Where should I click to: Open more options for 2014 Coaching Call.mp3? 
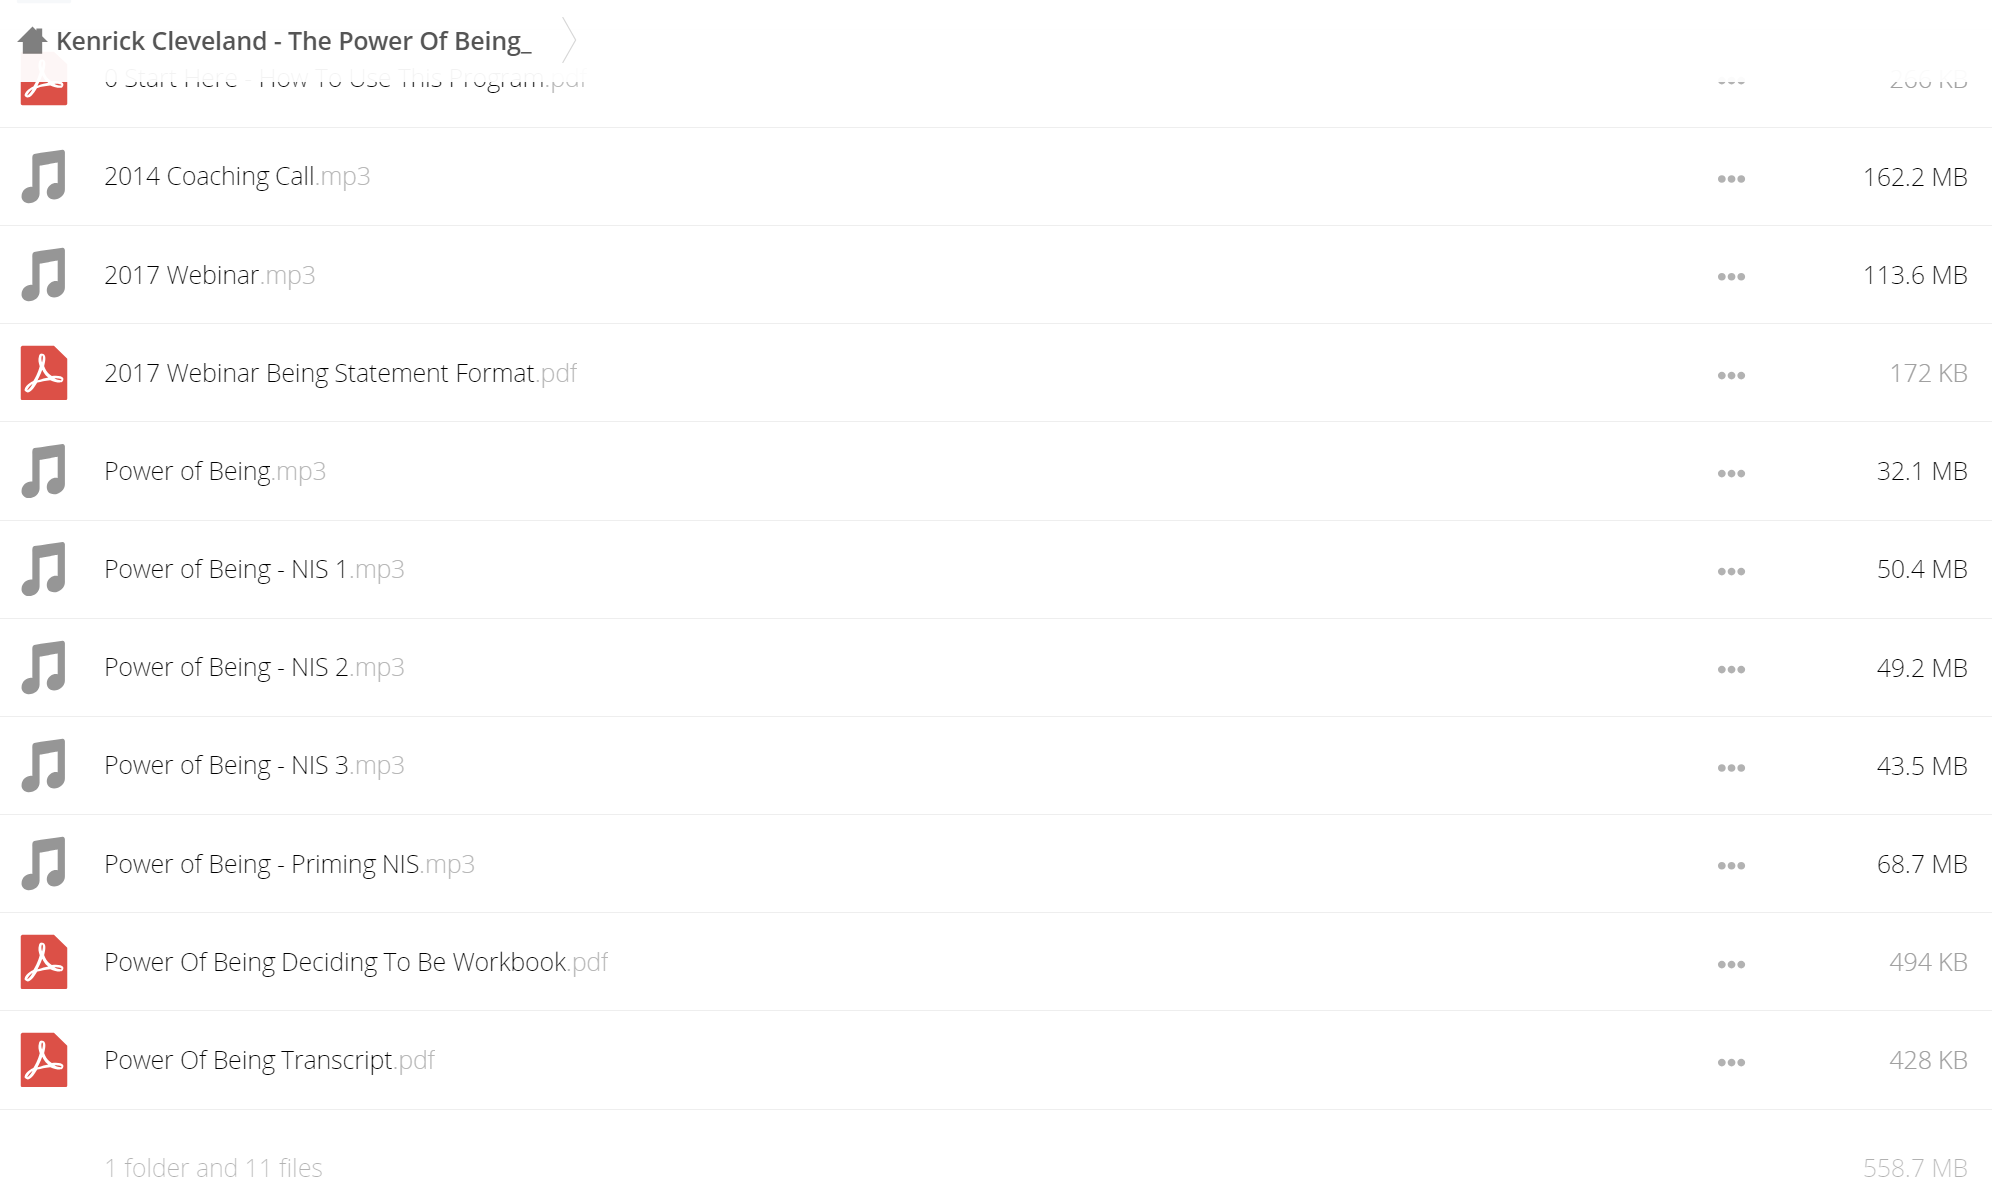click(x=1731, y=179)
